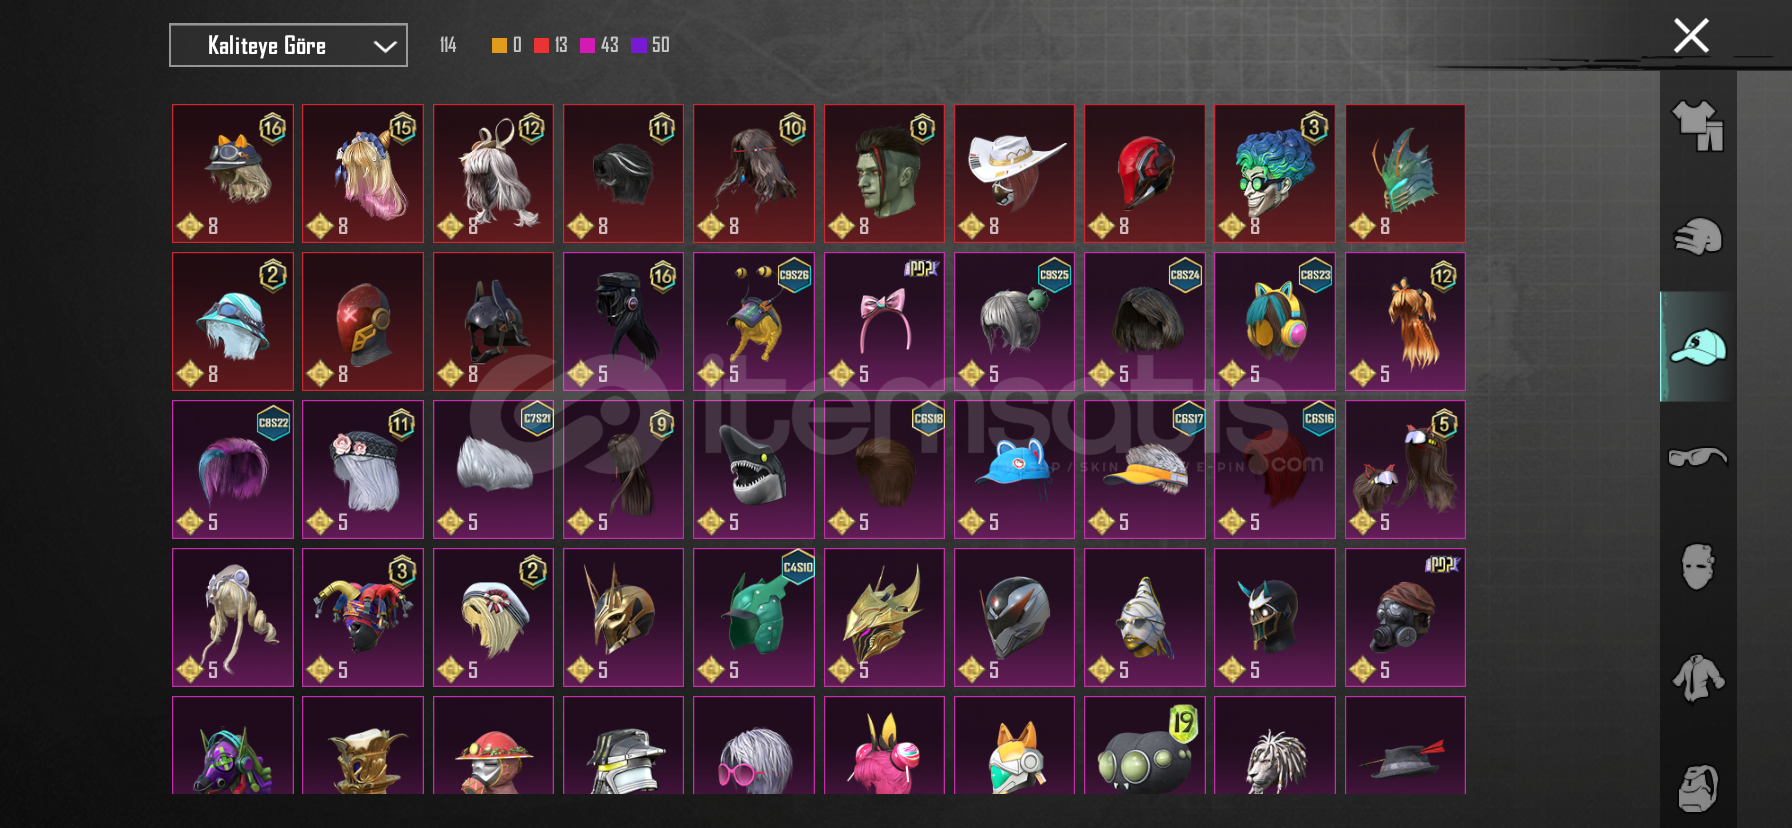The image size is (1792, 828).
Task: Choose the green-haired joker mask item
Action: pyautogui.click(x=1274, y=173)
